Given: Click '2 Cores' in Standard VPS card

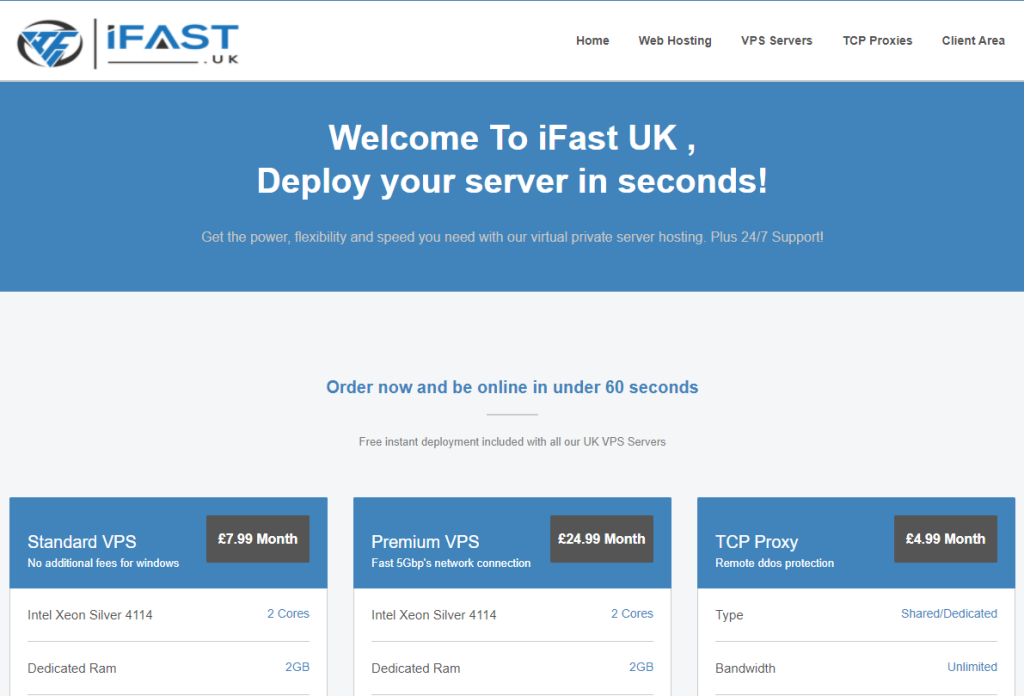Looking at the screenshot, I should [x=288, y=614].
